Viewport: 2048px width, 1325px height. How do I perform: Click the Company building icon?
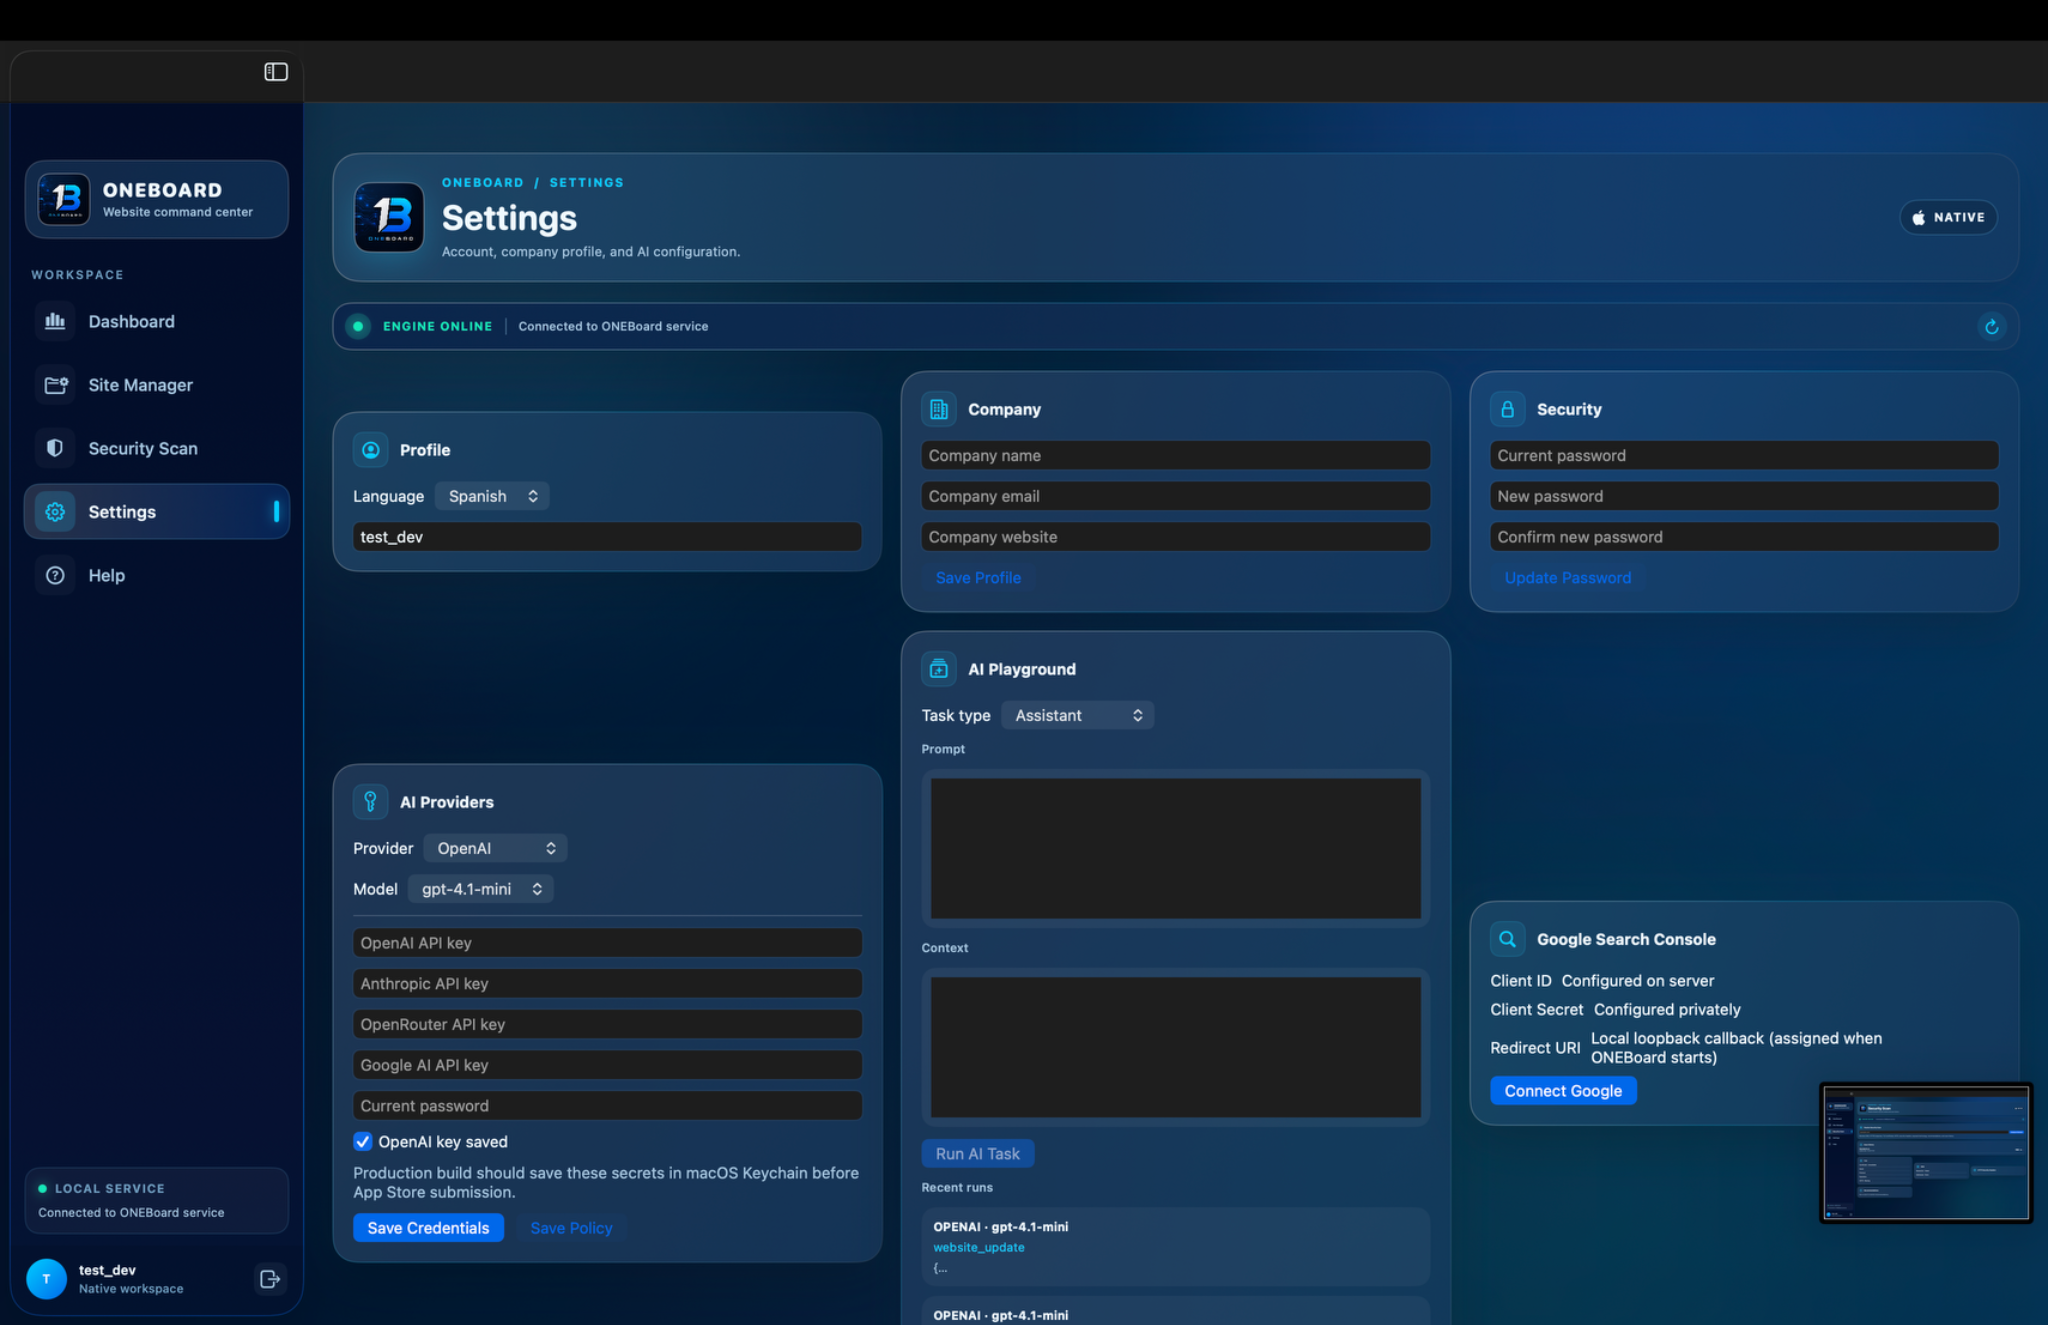(938, 409)
